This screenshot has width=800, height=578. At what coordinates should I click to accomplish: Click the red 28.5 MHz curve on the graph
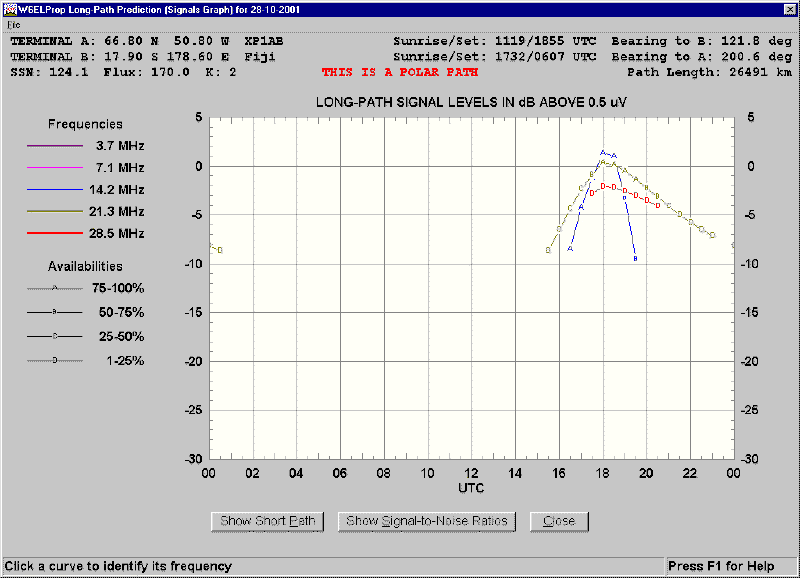coord(624,191)
